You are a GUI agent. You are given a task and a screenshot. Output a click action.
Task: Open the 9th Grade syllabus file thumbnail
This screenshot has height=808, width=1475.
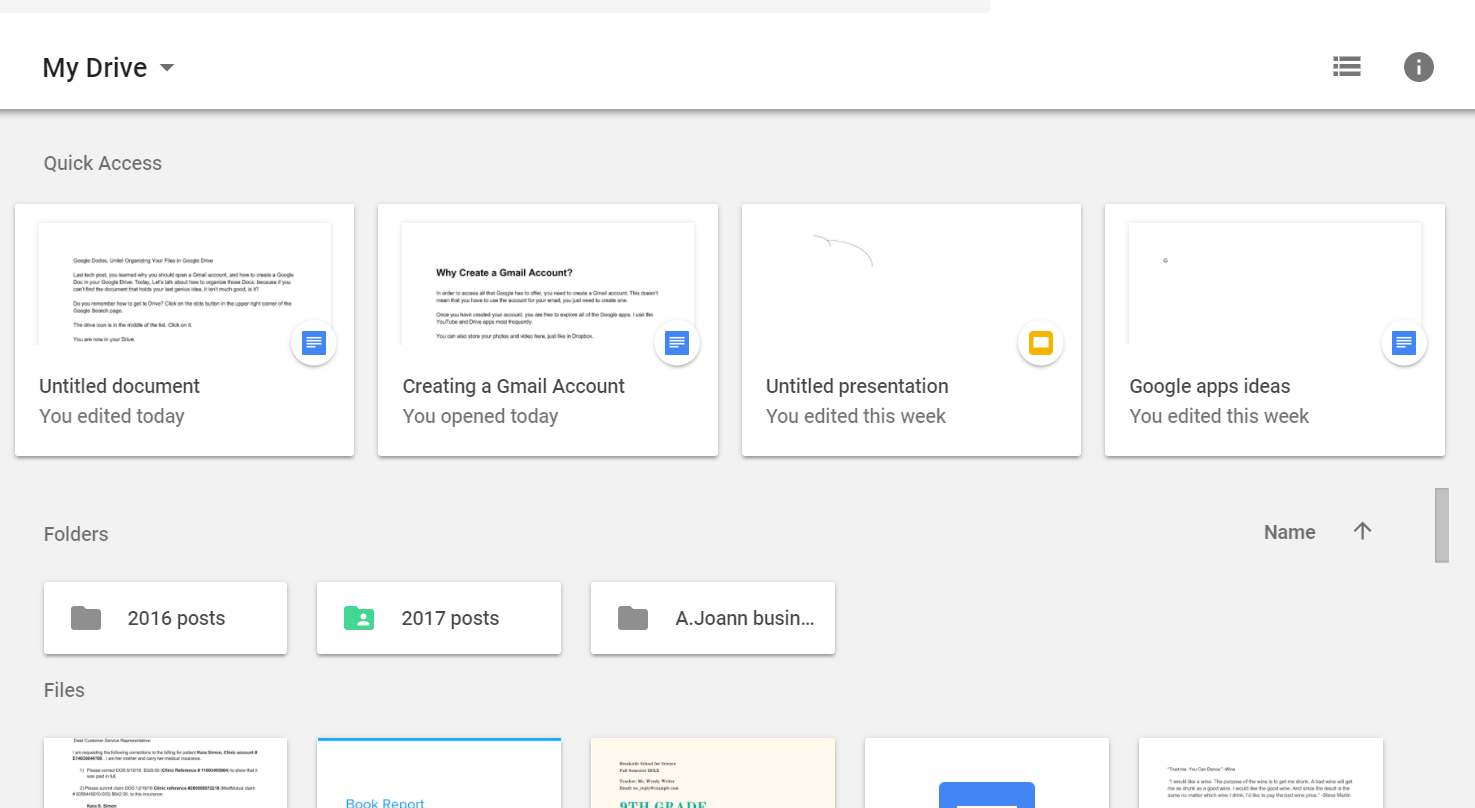(x=713, y=773)
